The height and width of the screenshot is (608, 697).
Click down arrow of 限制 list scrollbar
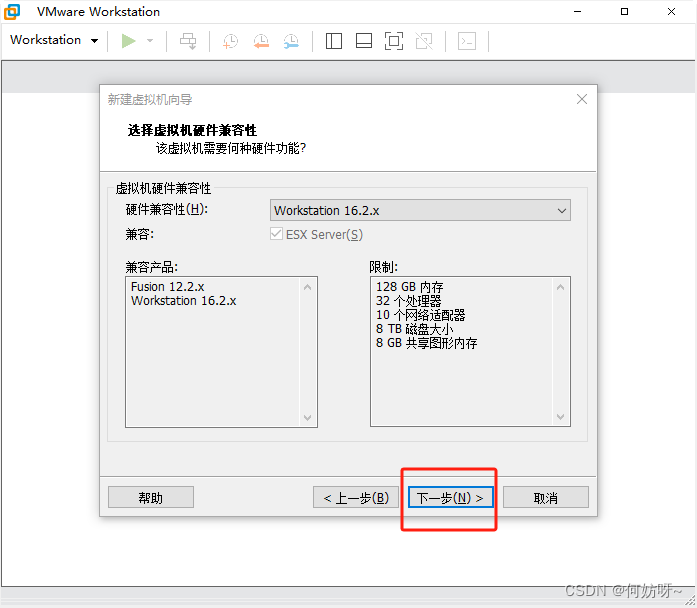(x=561, y=417)
